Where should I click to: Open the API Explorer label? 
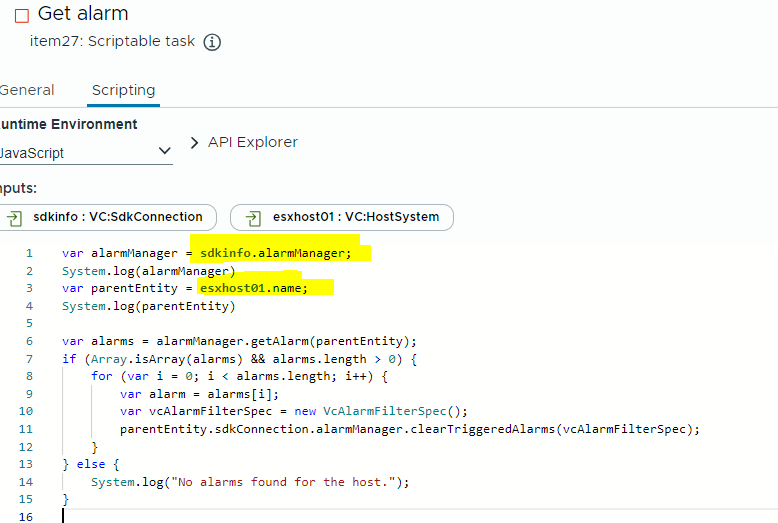click(x=253, y=142)
